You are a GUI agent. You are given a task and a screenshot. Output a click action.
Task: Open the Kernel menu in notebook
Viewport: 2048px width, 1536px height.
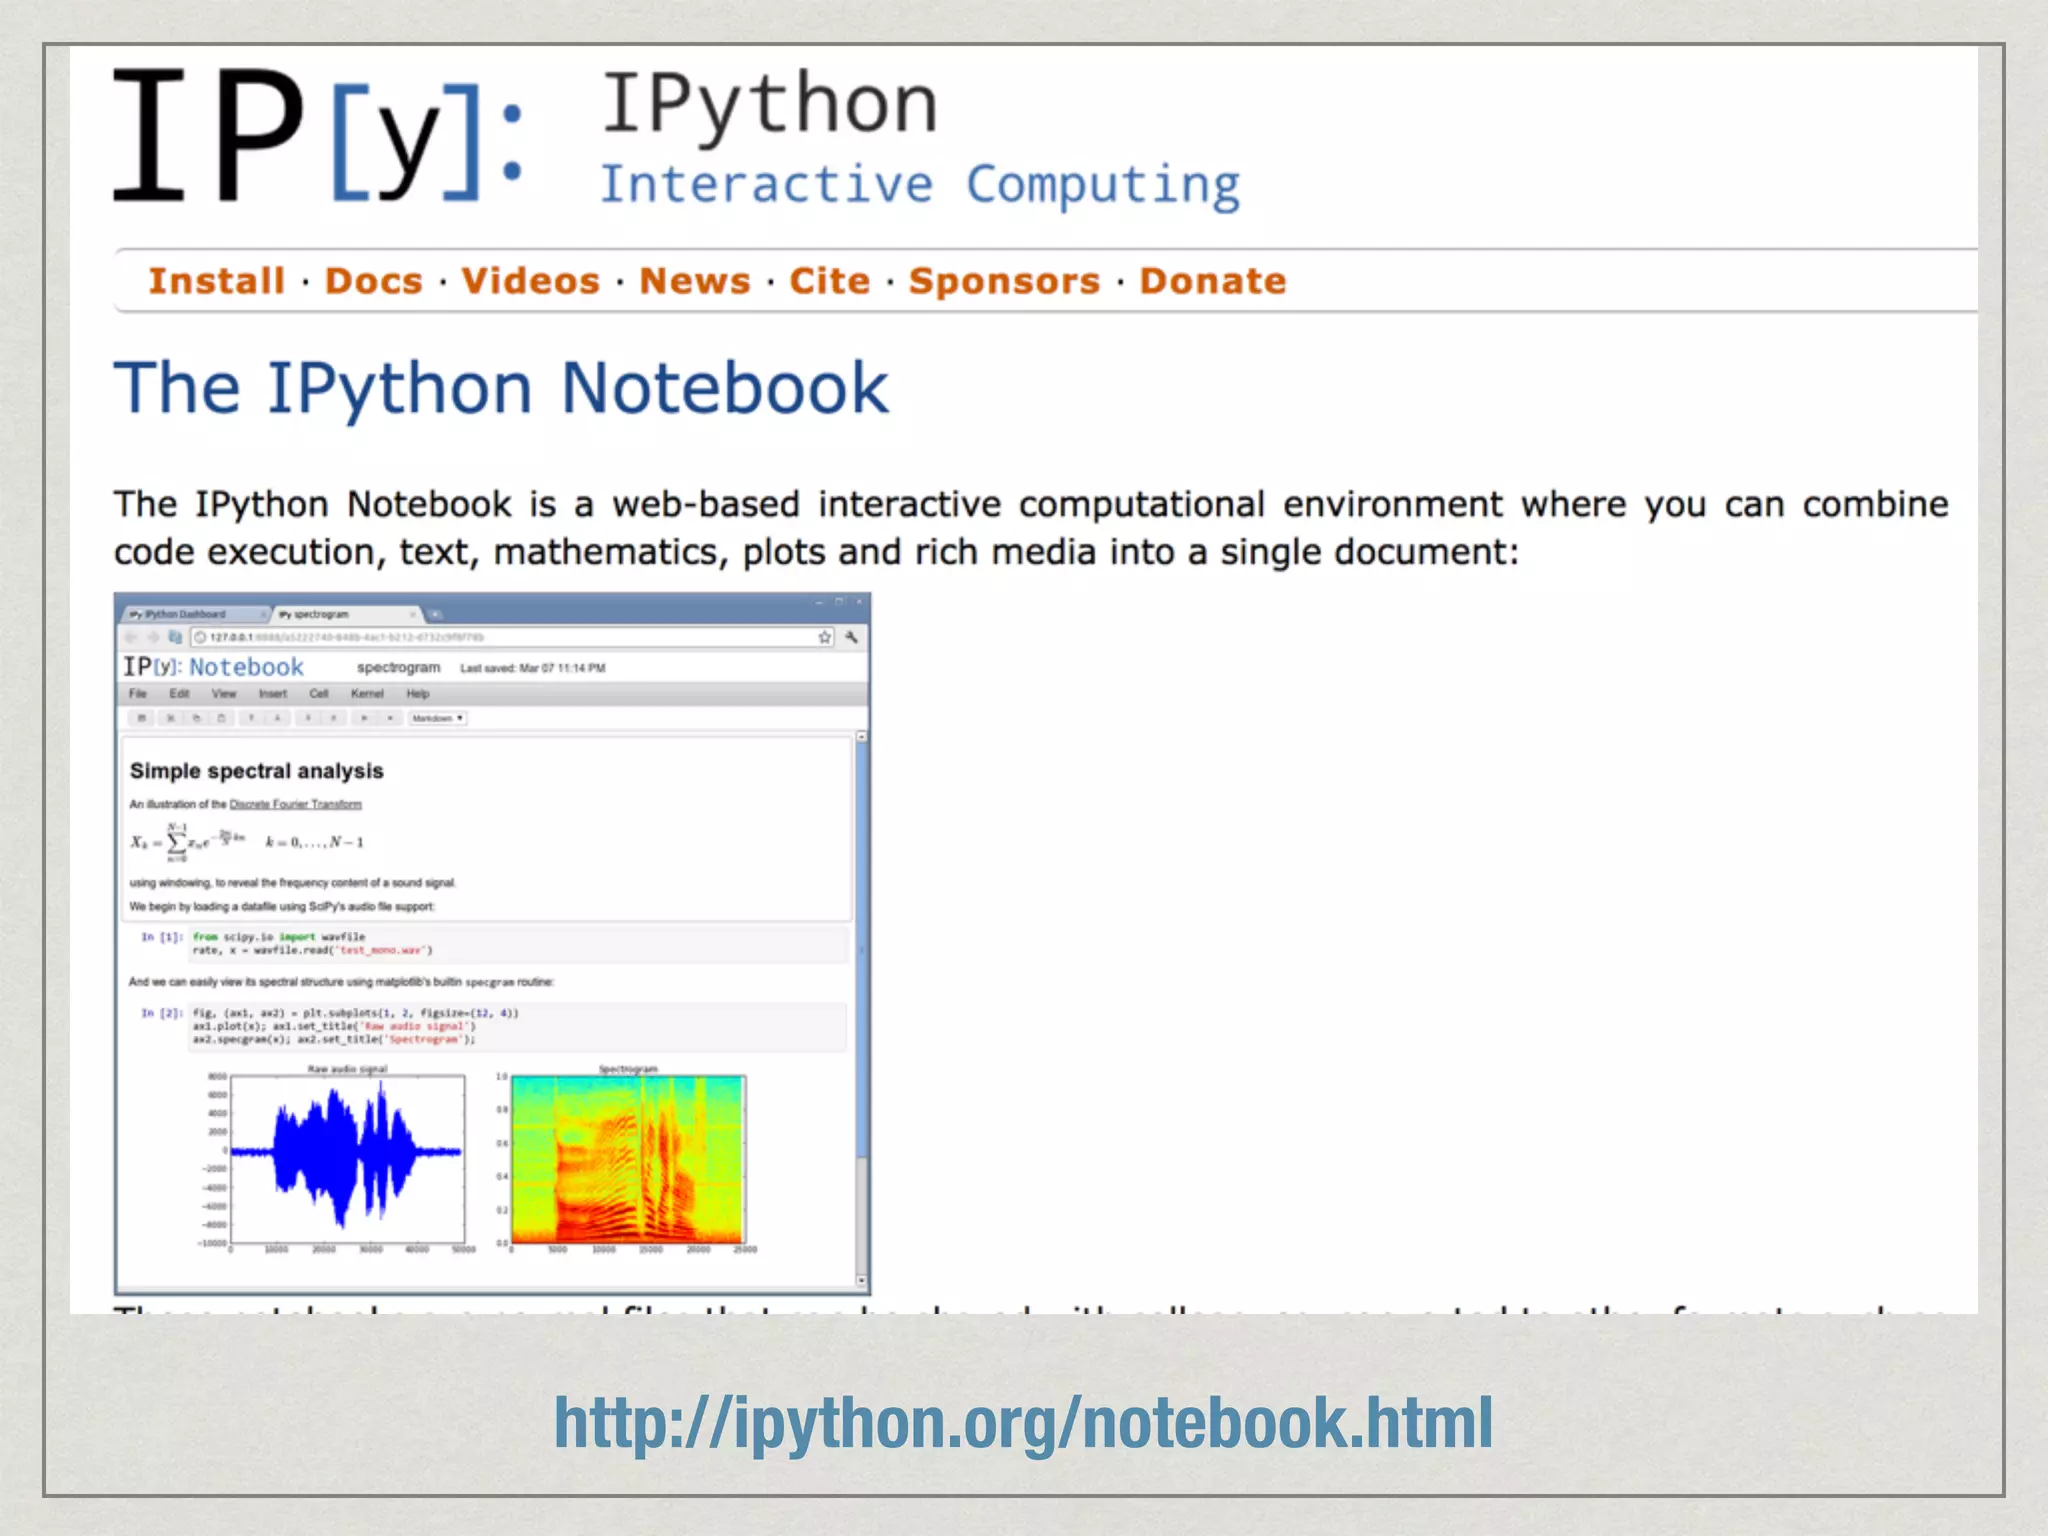click(367, 693)
